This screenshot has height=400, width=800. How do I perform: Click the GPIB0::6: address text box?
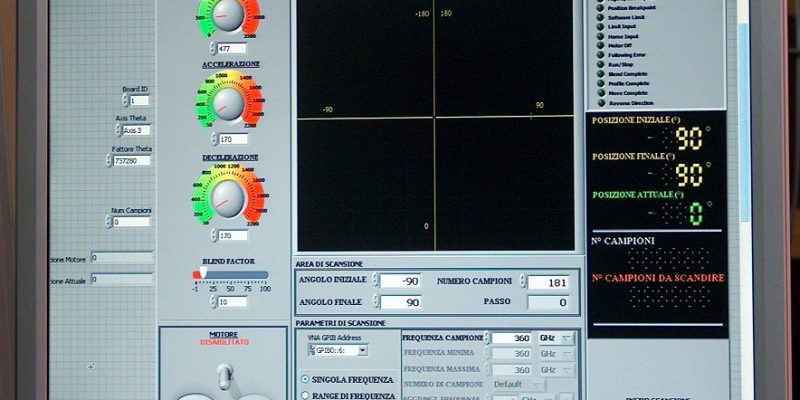[x=332, y=351]
